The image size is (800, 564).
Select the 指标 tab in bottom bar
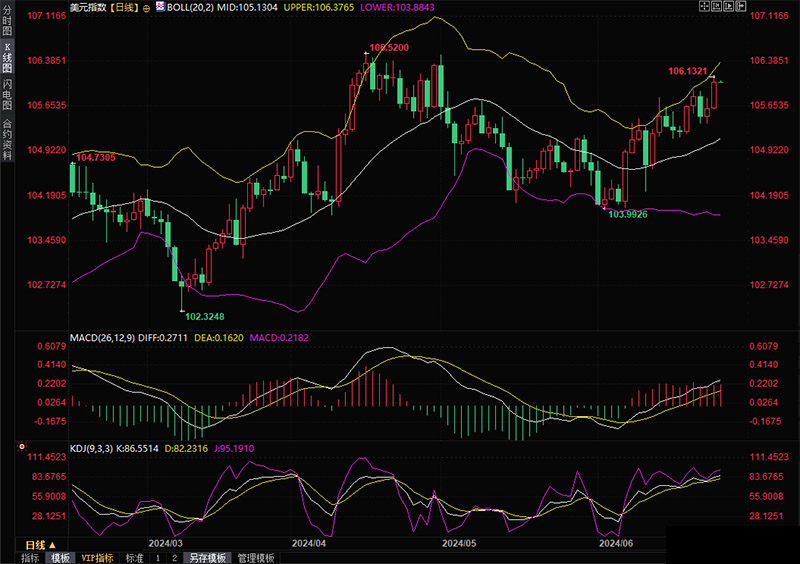30,558
